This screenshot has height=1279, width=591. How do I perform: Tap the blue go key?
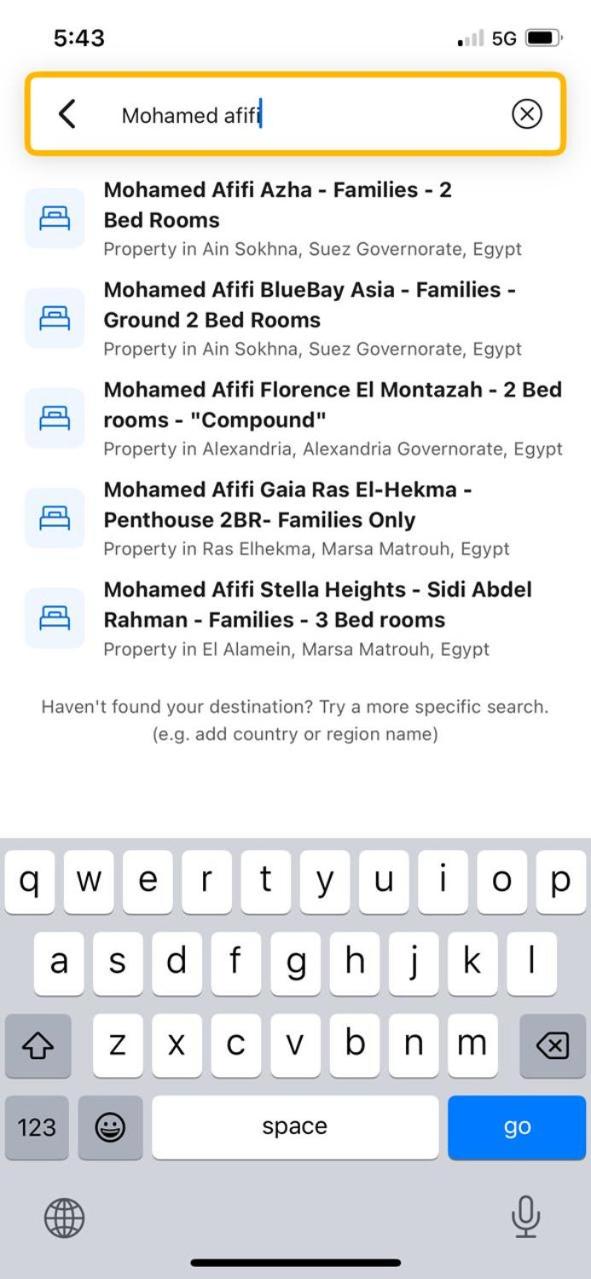coord(517,1127)
